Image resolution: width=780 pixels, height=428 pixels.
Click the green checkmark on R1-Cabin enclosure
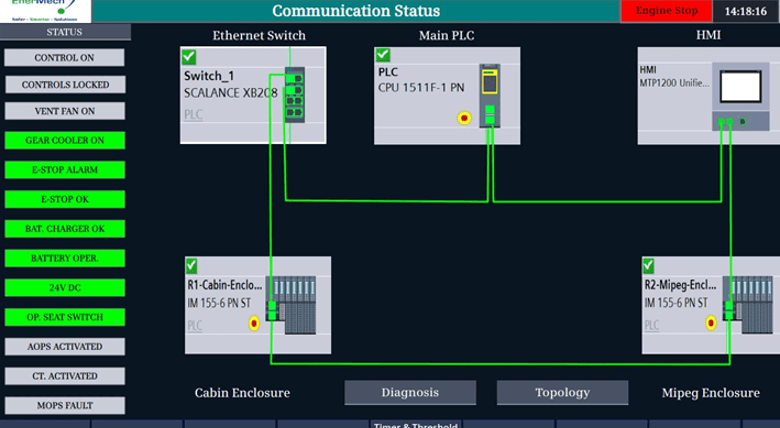tap(193, 265)
